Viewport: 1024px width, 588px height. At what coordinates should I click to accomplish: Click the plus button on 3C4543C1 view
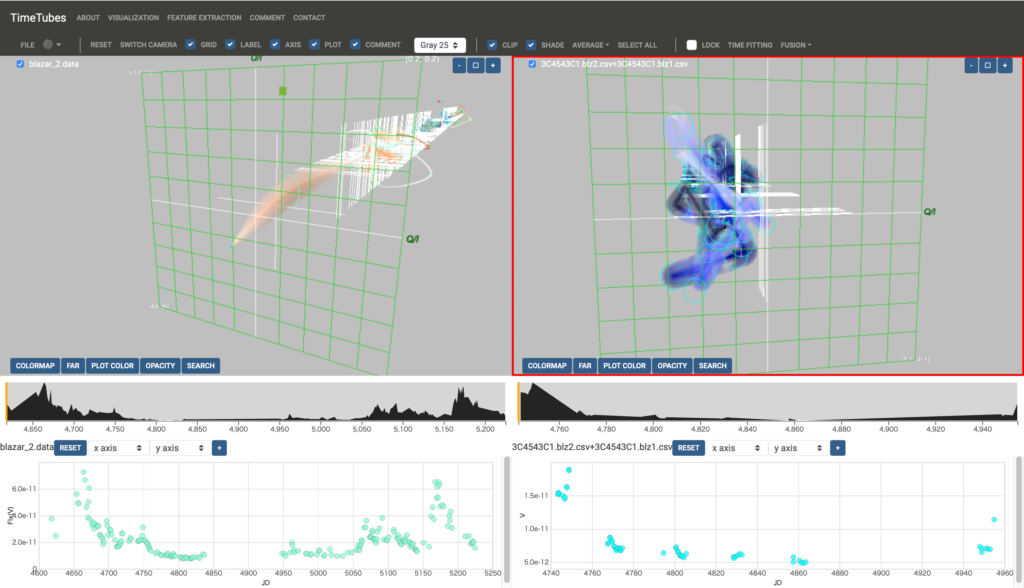[x=1004, y=65]
